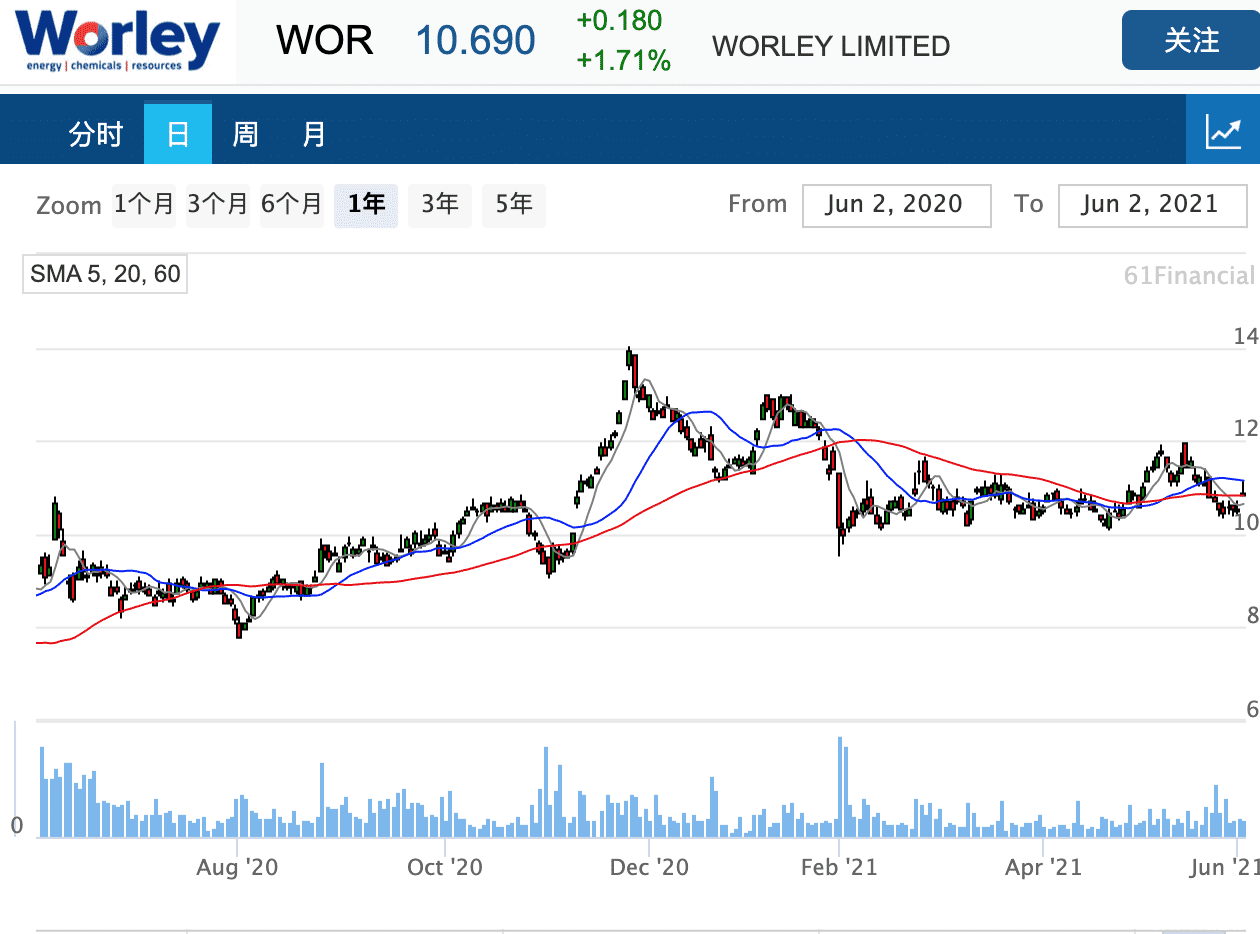Switch to the 周 weekly tab
The width and height of the screenshot is (1260, 934).
click(x=246, y=134)
